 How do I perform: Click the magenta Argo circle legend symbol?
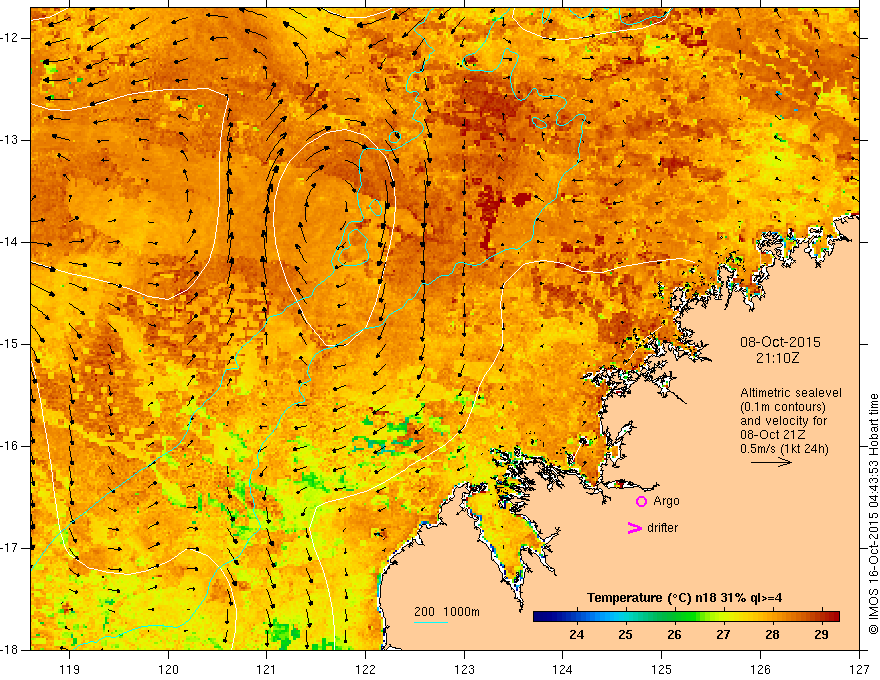coord(641,502)
